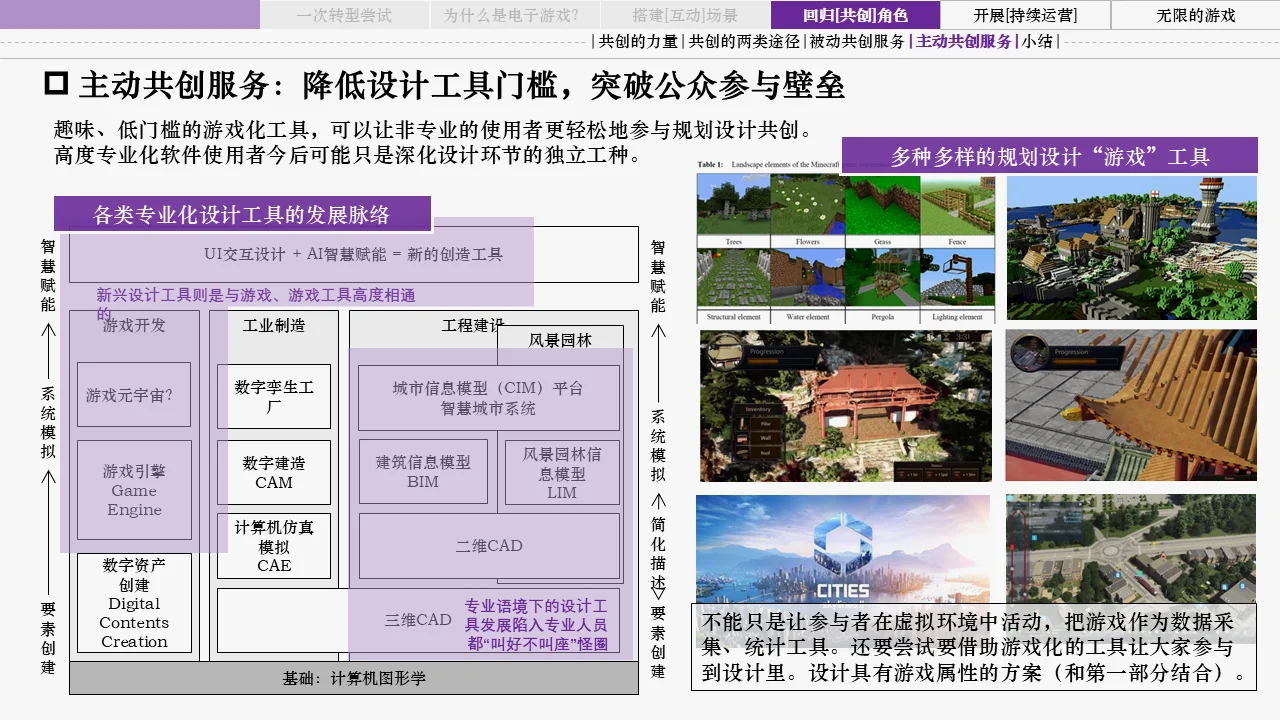Select the 数字资产创建 Digital Contents Creation box

pos(134,603)
